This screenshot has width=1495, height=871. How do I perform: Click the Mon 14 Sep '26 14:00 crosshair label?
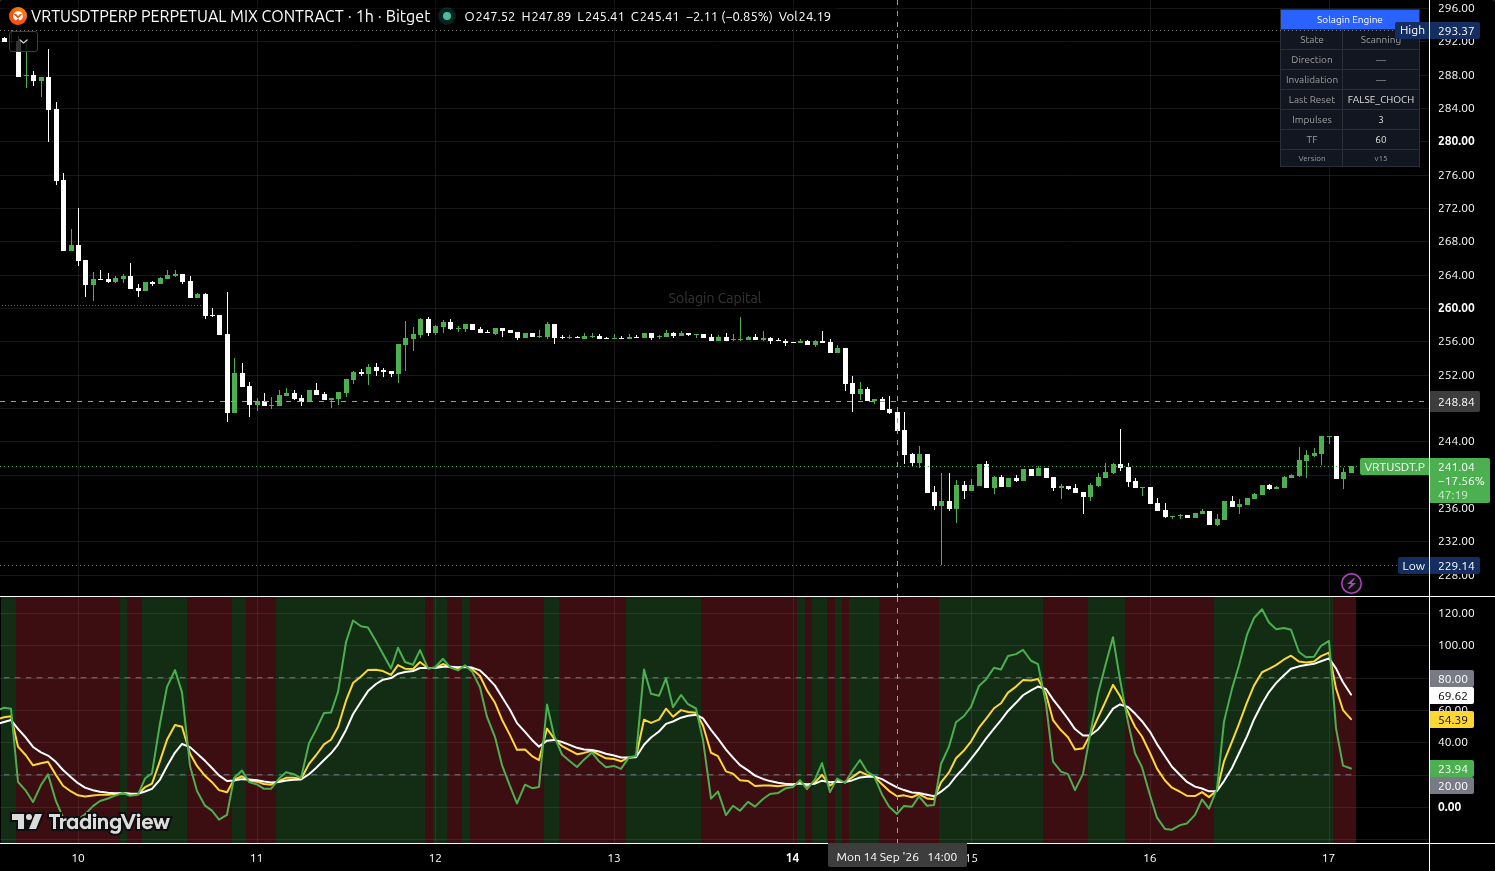point(897,857)
